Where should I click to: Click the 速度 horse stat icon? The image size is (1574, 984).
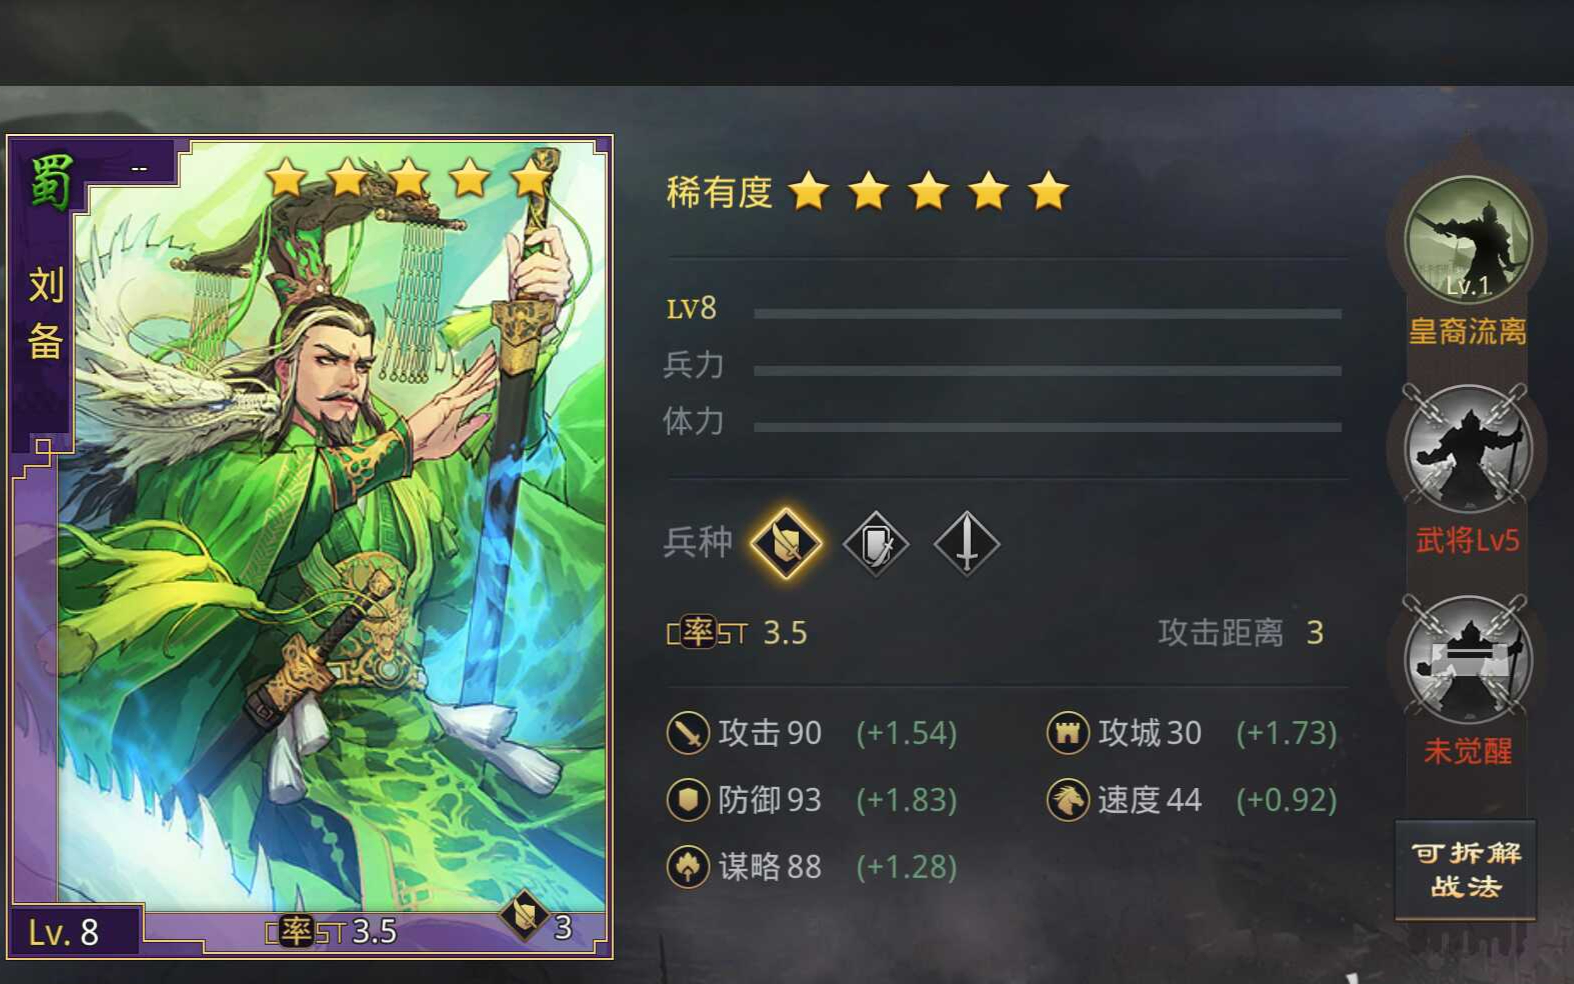[x=1068, y=800]
